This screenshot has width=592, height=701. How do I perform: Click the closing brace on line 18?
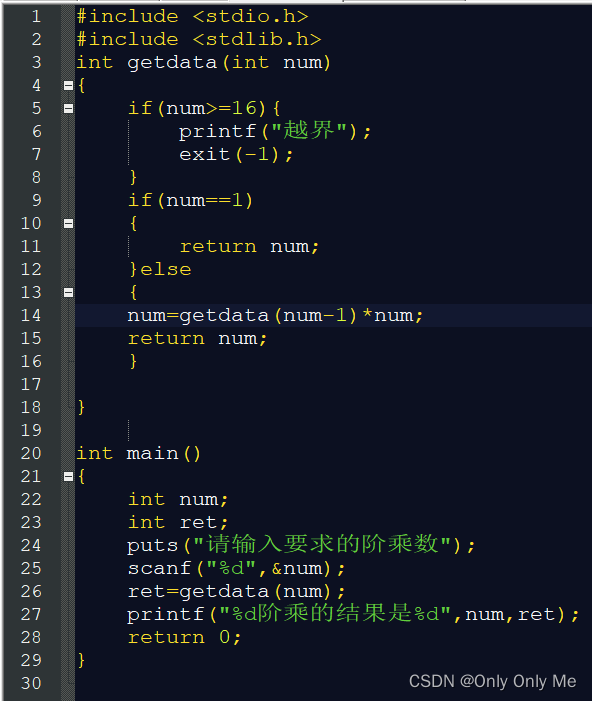pyautogui.click(x=81, y=407)
